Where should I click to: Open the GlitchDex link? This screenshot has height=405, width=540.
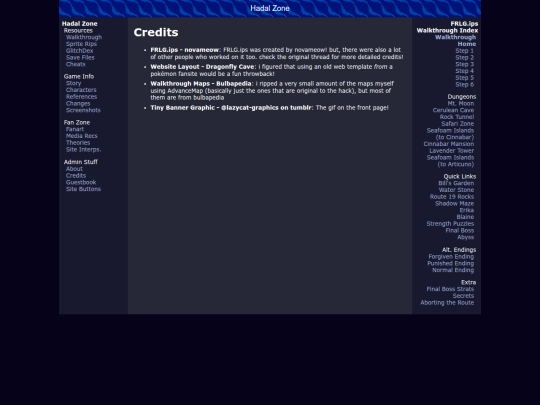pos(80,51)
